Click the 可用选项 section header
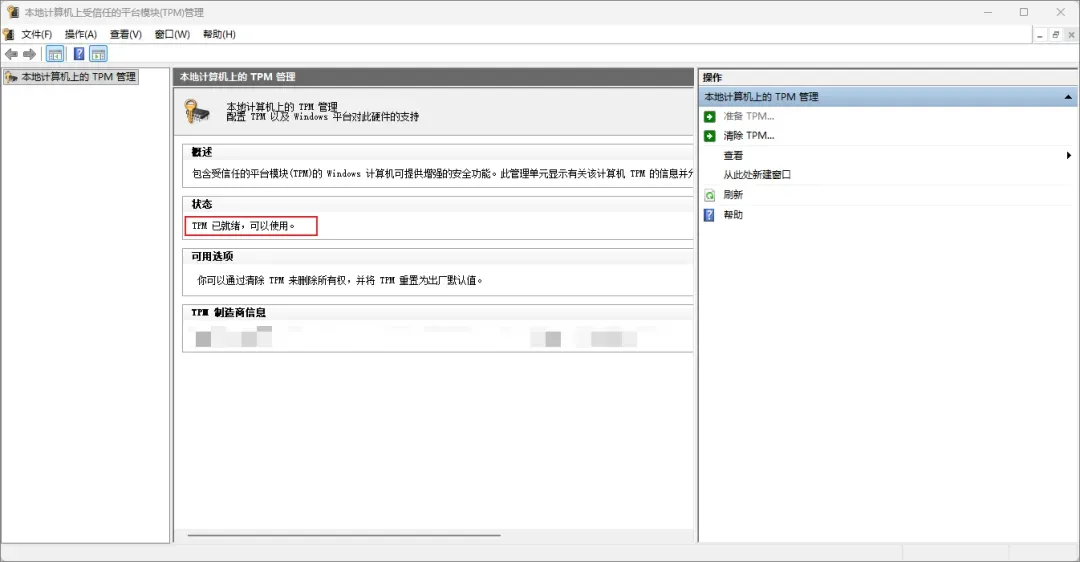The image size is (1080, 562). tap(212, 256)
